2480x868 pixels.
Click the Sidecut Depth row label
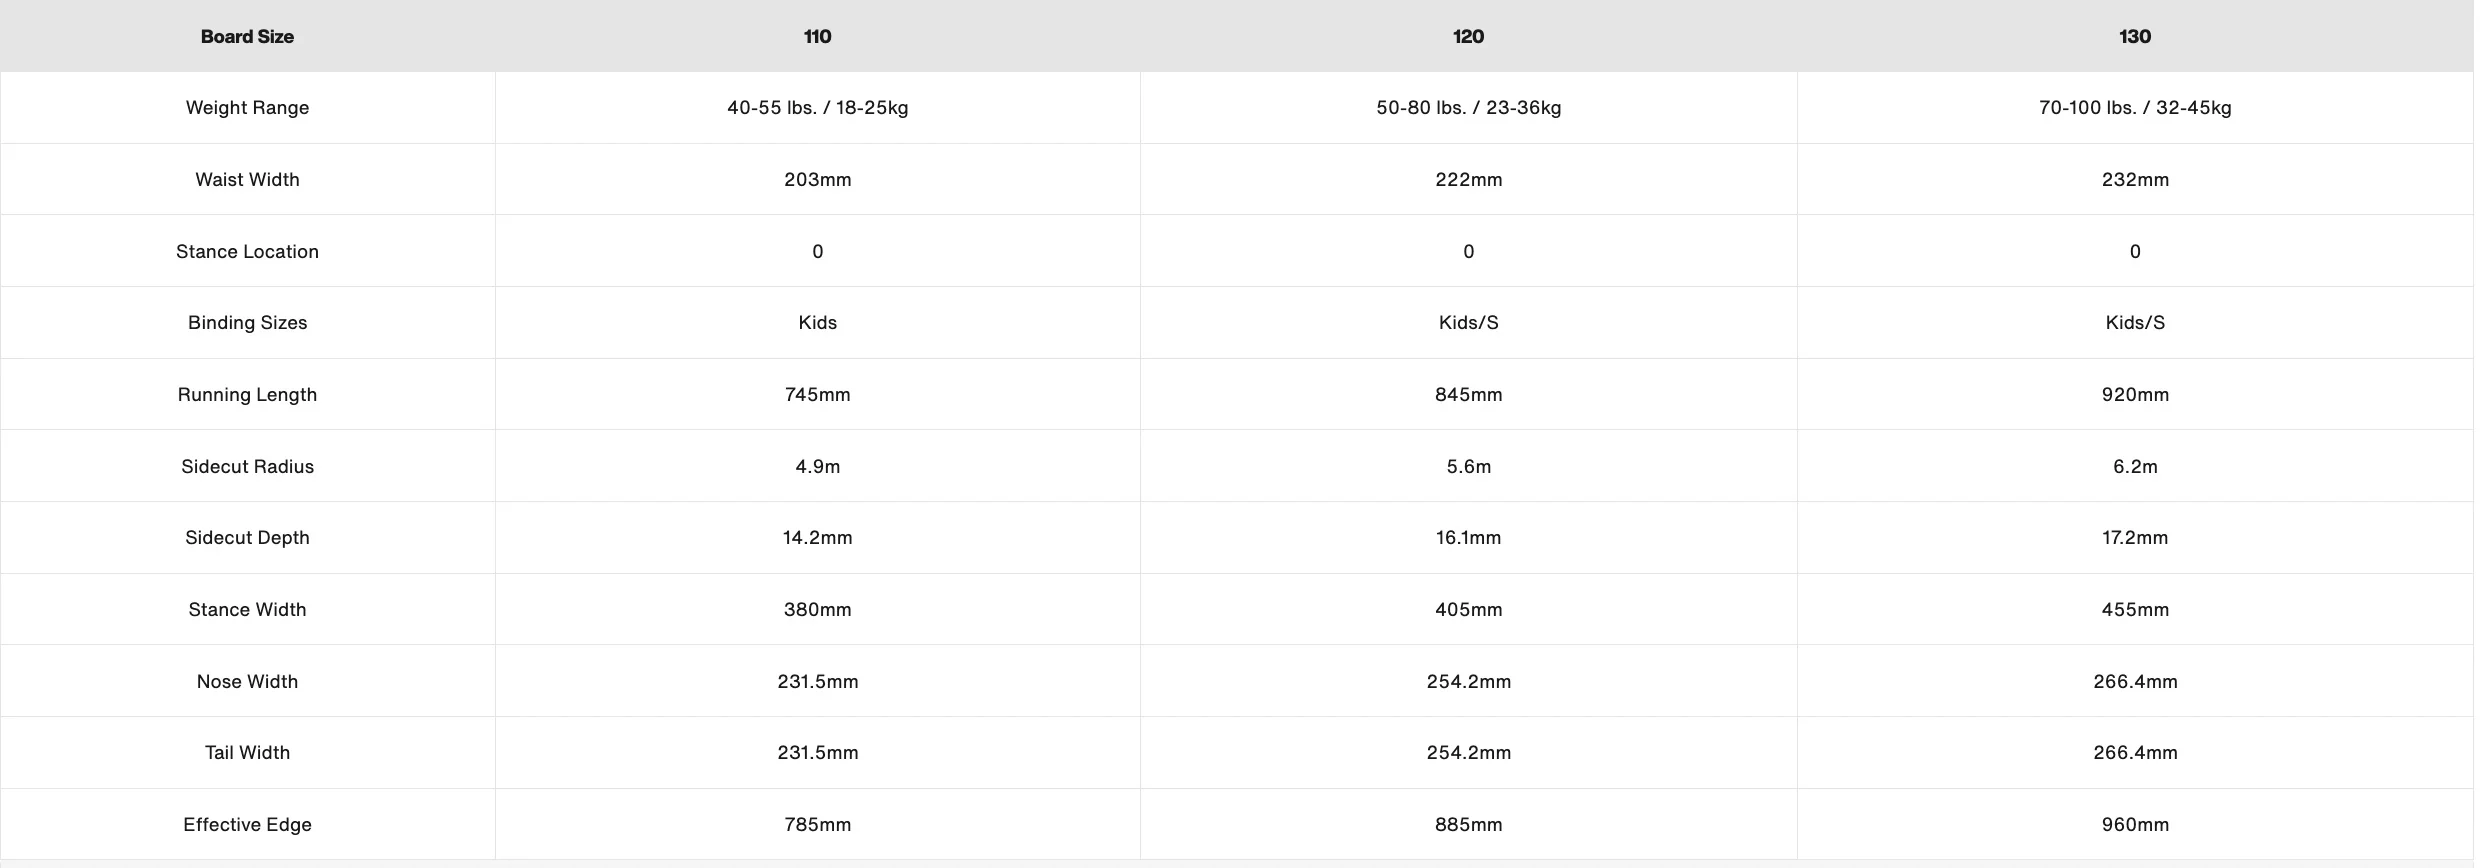[x=247, y=538]
